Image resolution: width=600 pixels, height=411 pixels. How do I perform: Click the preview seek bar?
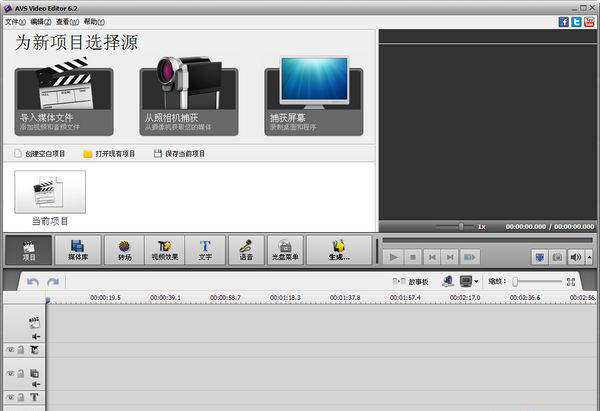488,240
